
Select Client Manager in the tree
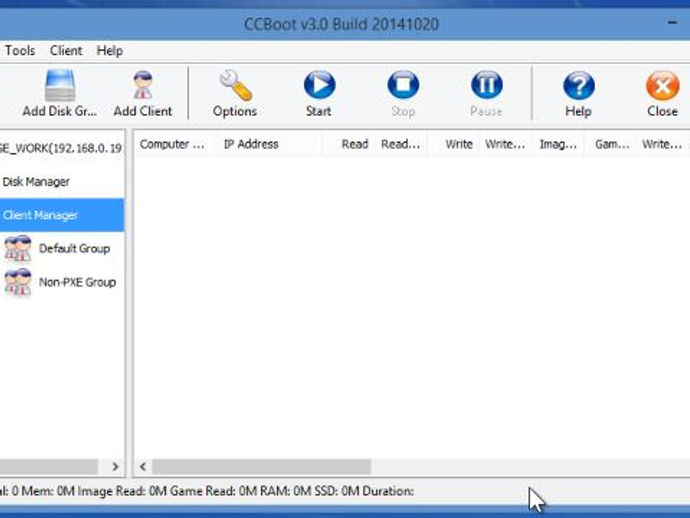(62, 215)
